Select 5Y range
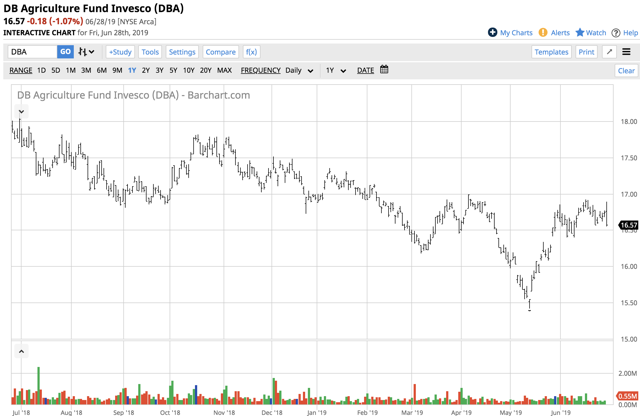The image size is (640, 416). click(173, 70)
